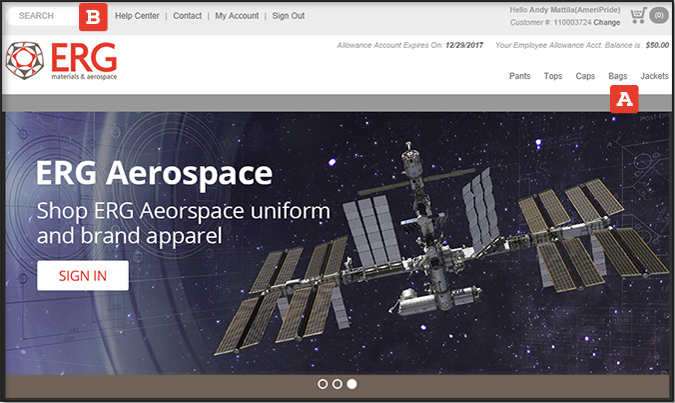
Task: Open the Bags category menu
Action: click(x=618, y=76)
